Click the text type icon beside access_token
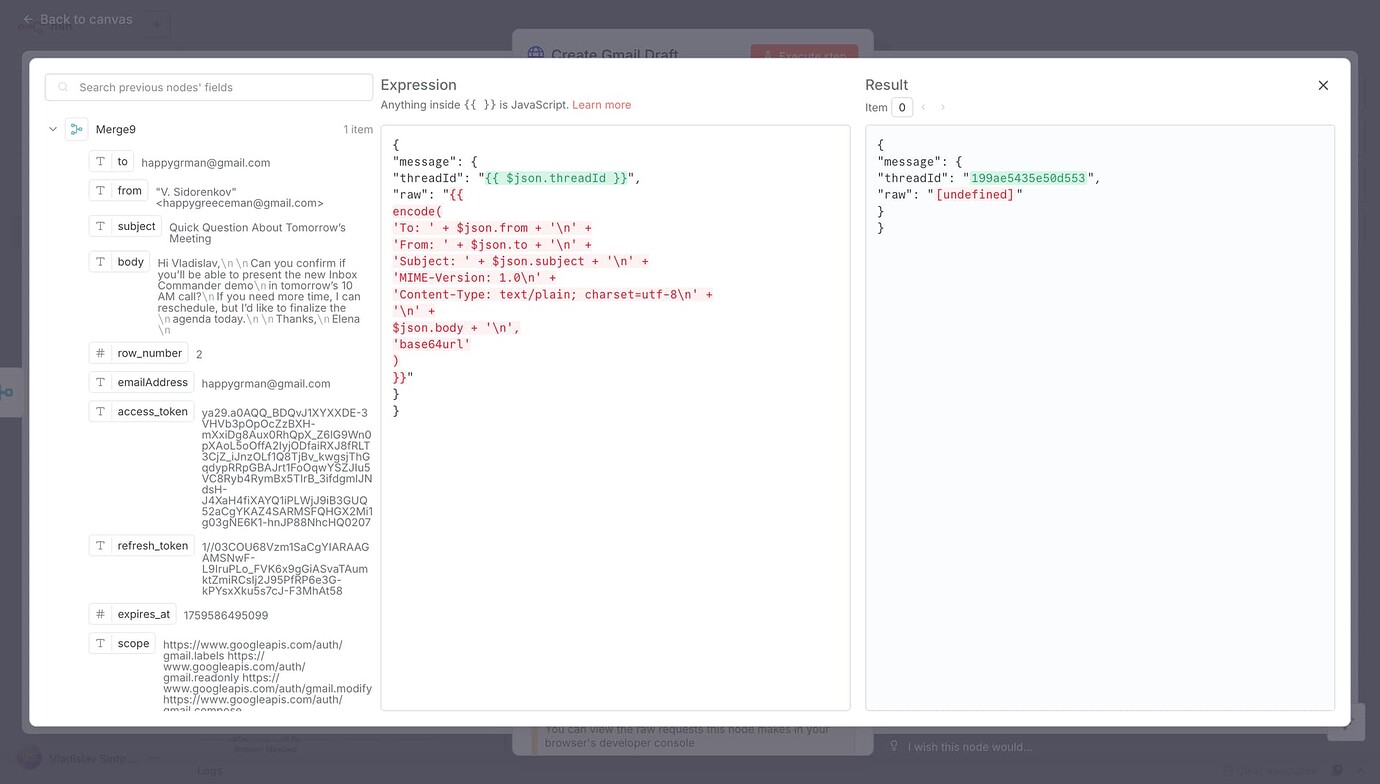Screen dimensions: 1380x784 tap(100, 411)
